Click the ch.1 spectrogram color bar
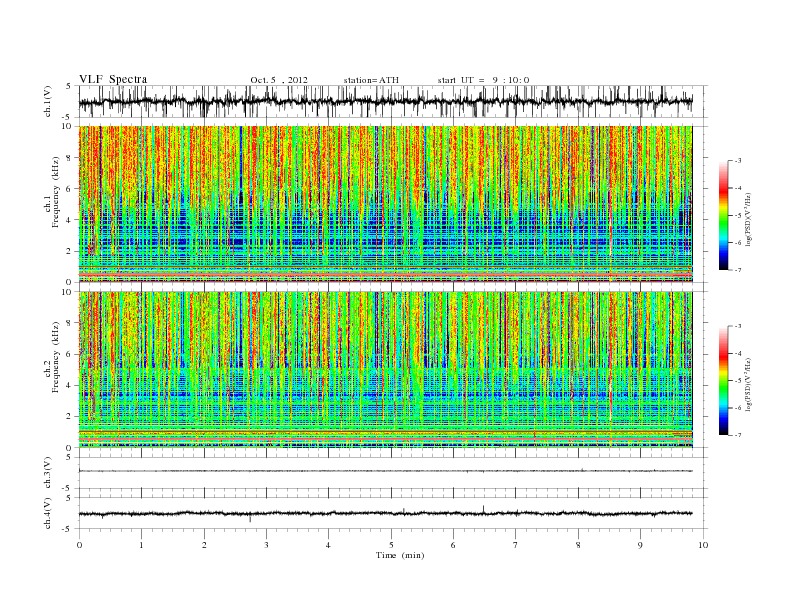 (723, 216)
